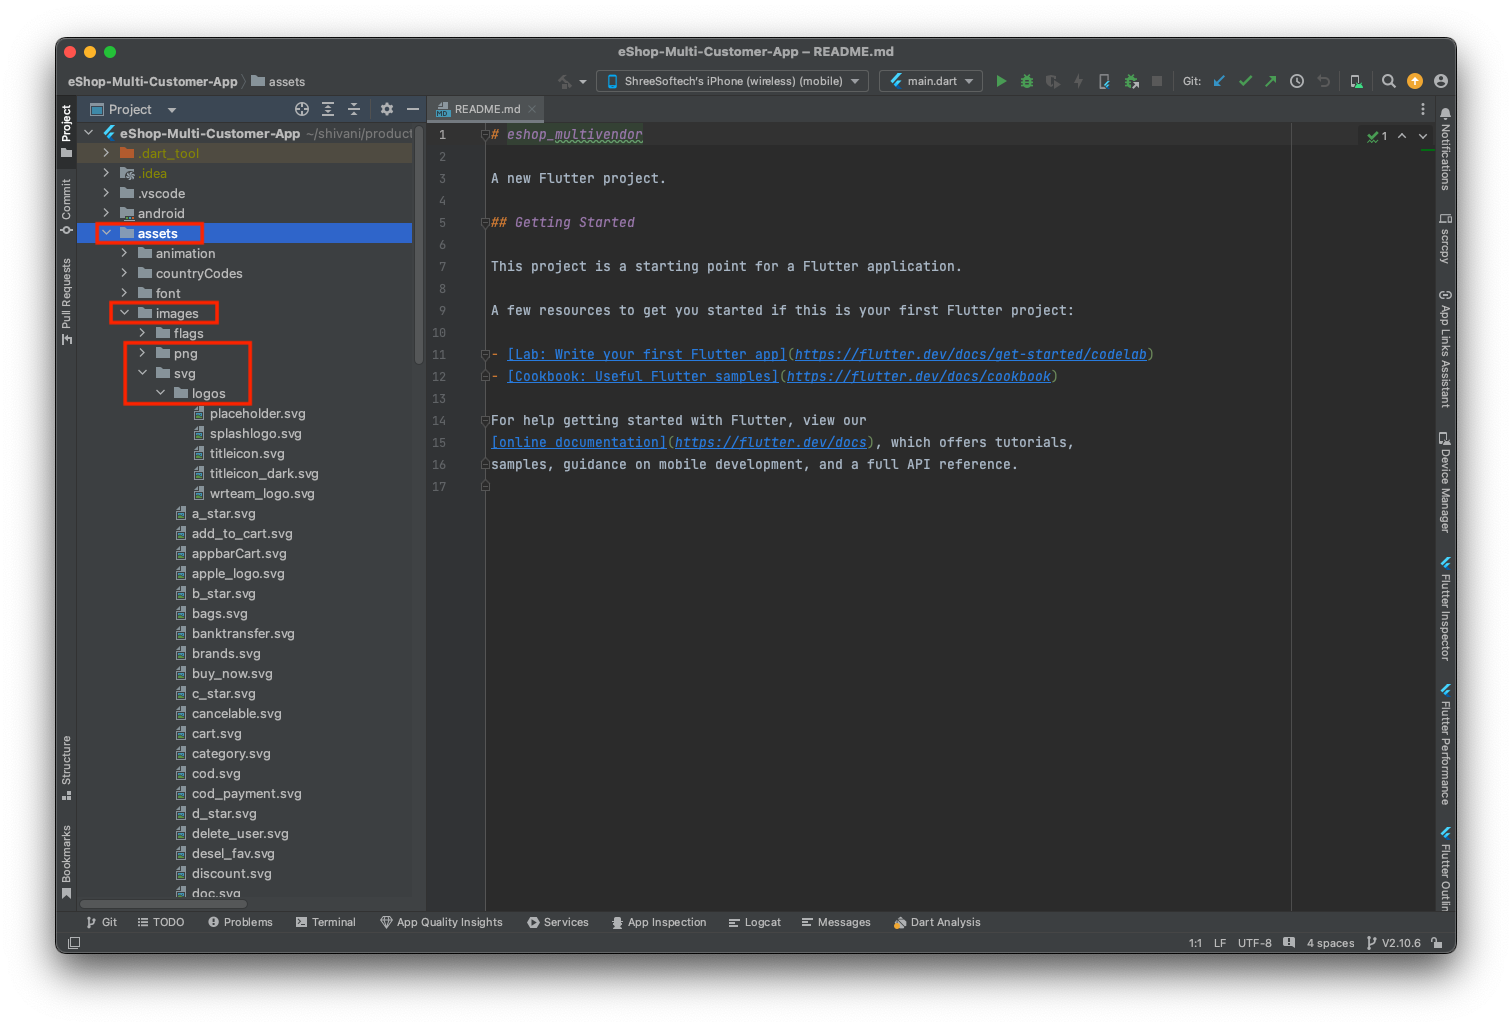Open editor tab options three-dot menu
The height and width of the screenshot is (1027, 1512).
1423,109
